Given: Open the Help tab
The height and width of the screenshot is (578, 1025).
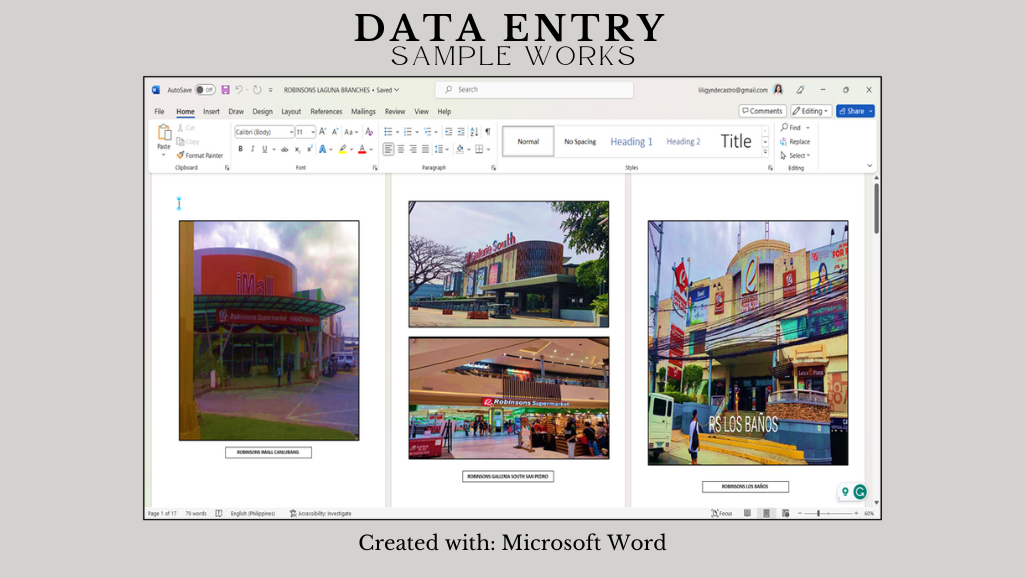Looking at the screenshot, I should click(445, 112).
